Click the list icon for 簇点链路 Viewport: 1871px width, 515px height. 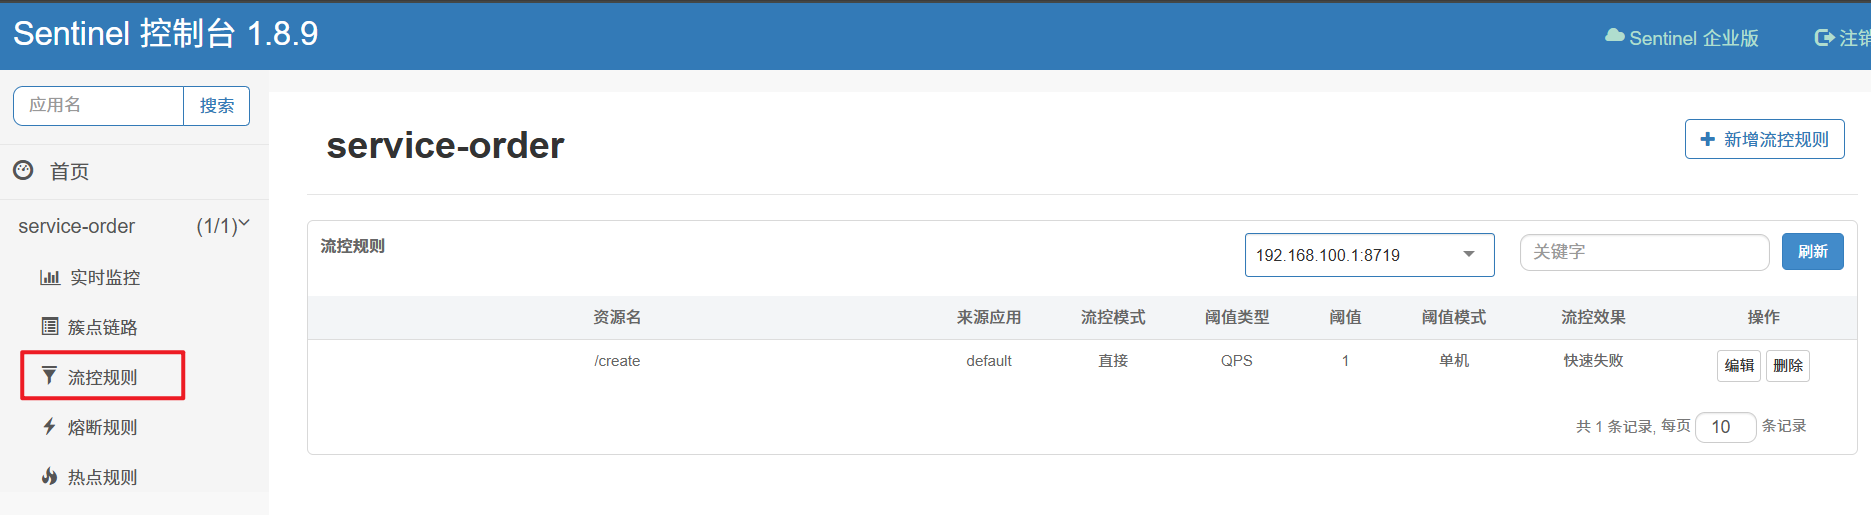pos(50,326)
